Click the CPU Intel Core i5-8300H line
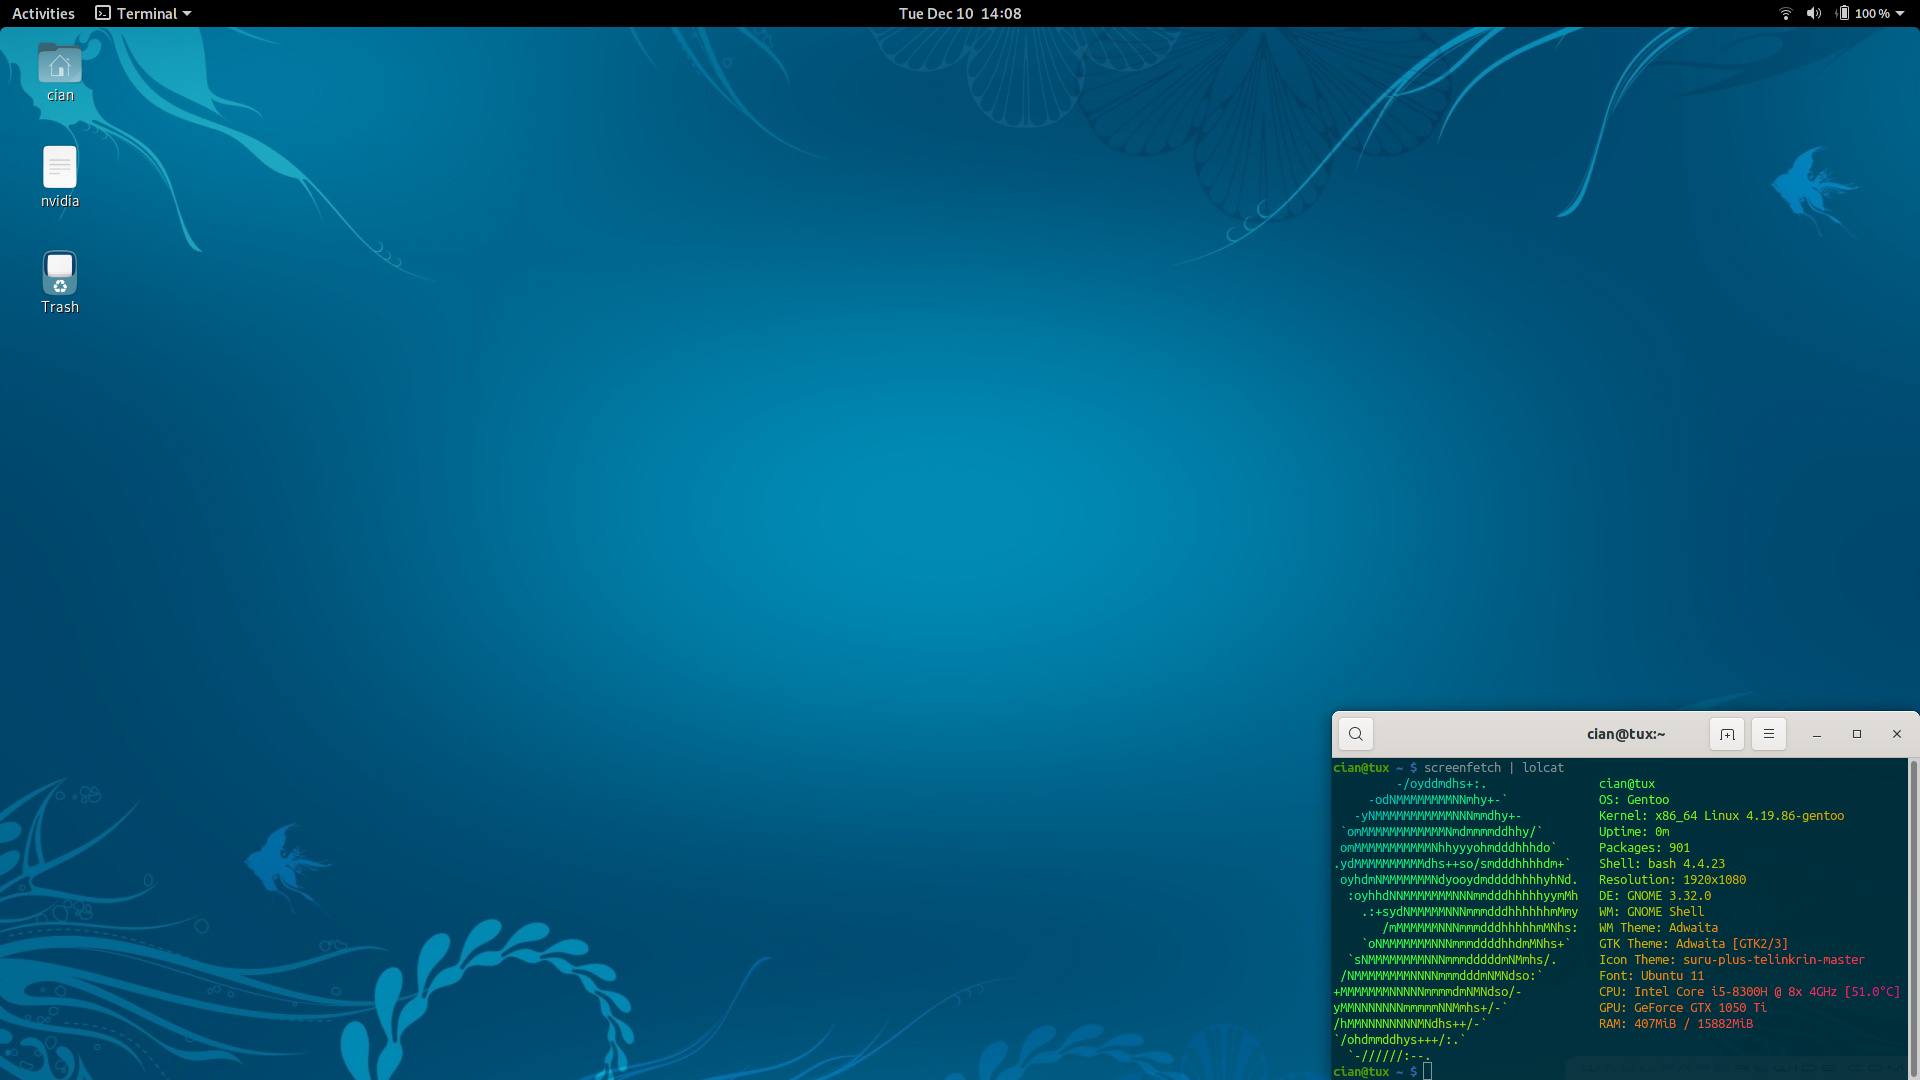The width and height of the screenshot is (1920, 1080). (x=1750, y=992)
